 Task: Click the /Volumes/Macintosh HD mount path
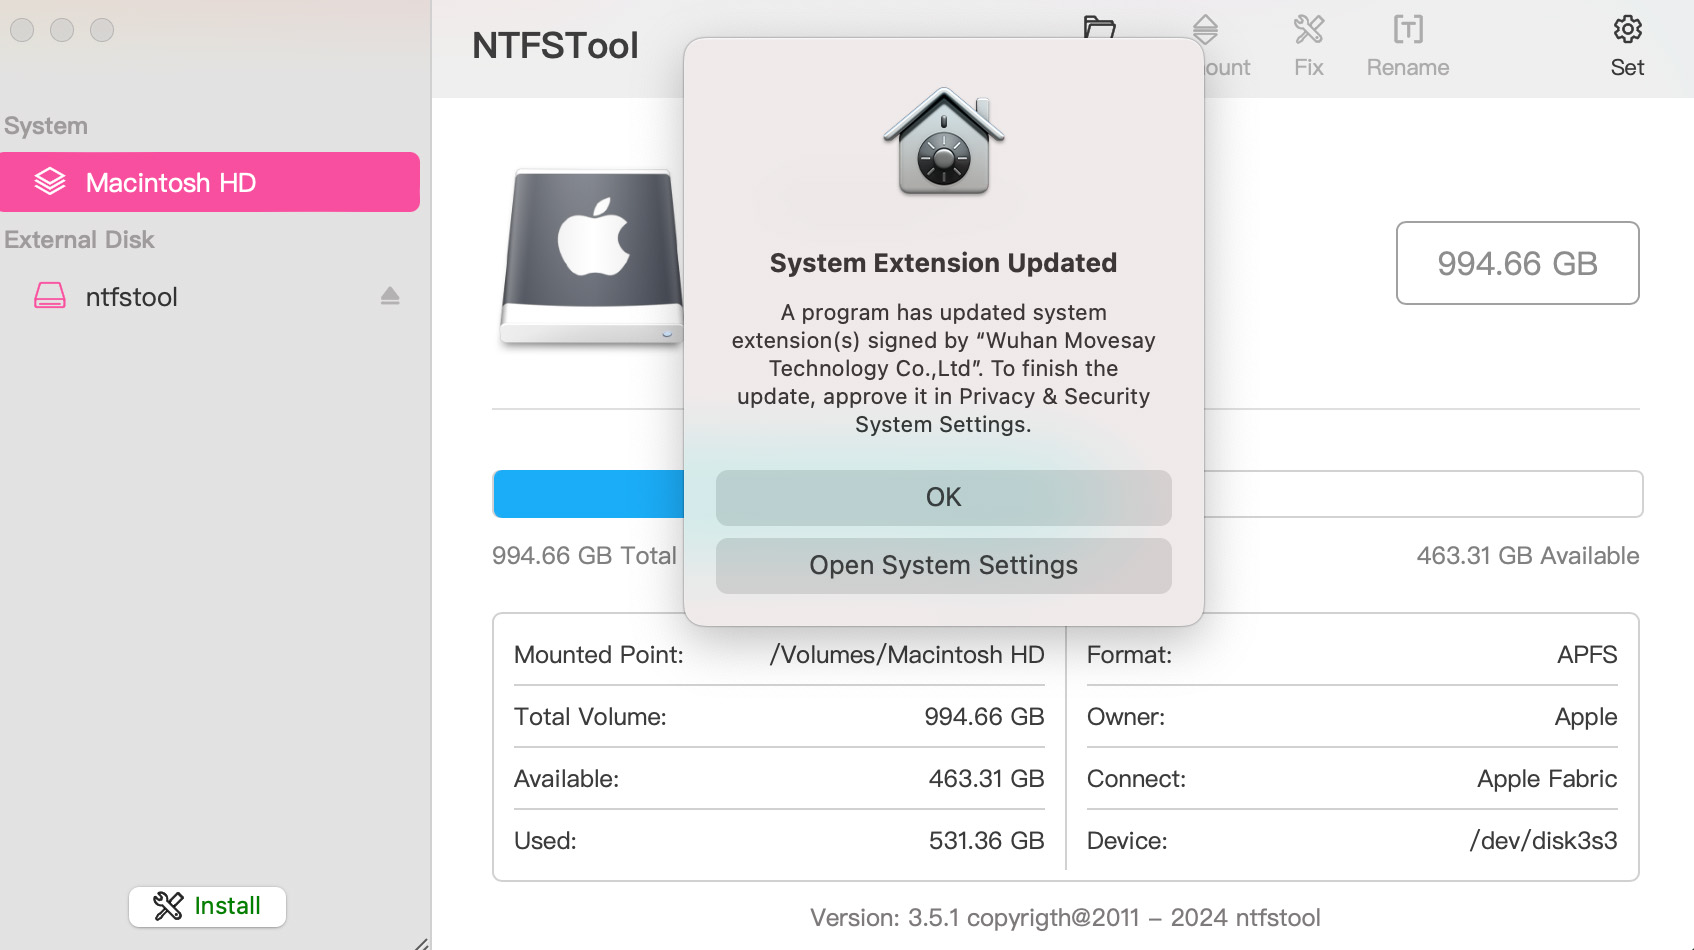[x=906, y=655]
